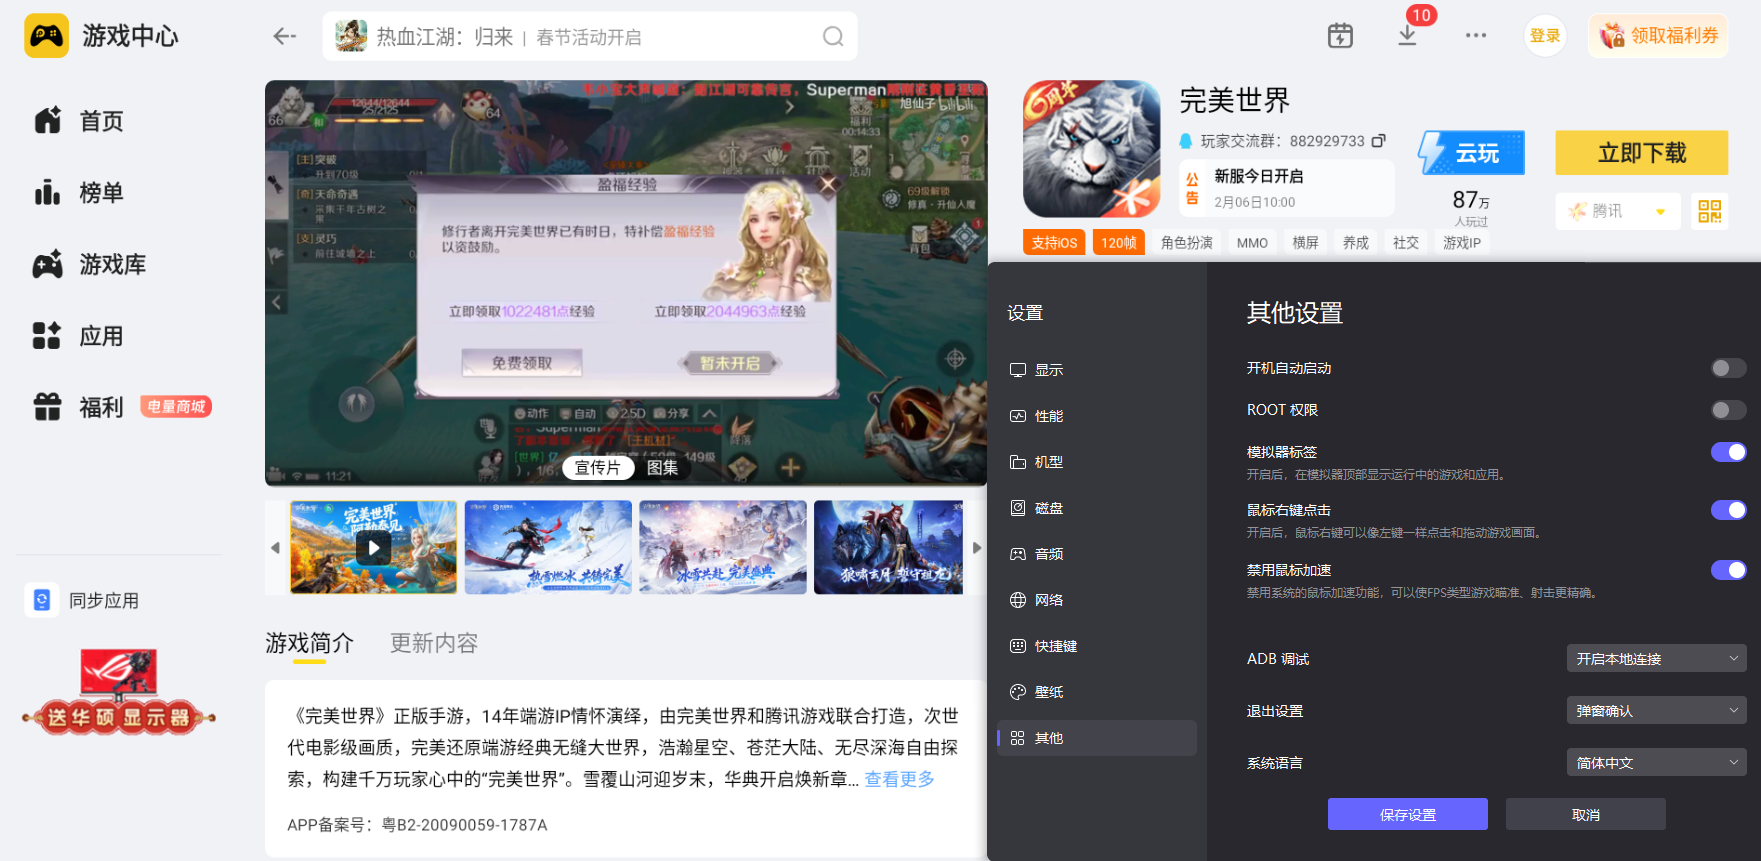Open the 新服今日开启 announcement
Viewport: 1761px width, 861px height.
point(1287,188)
